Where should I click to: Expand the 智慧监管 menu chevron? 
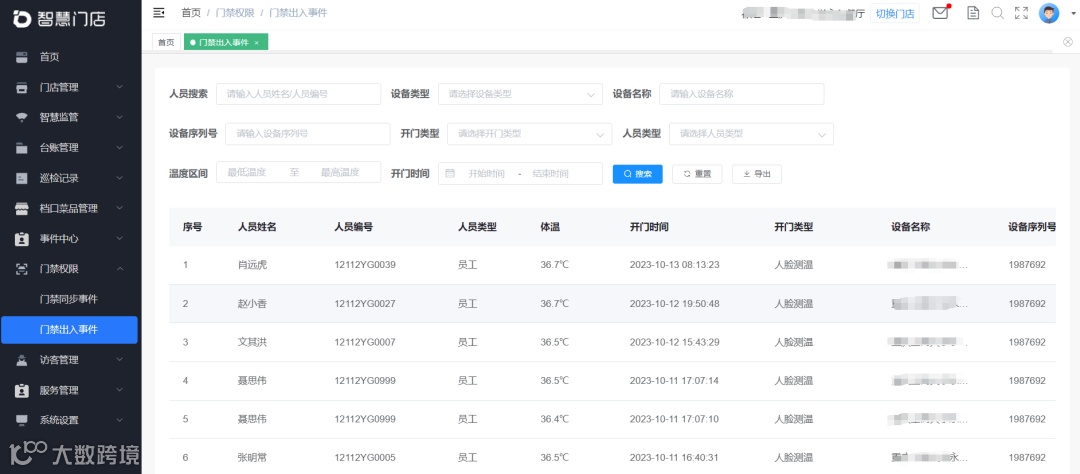tap(119, 118)
